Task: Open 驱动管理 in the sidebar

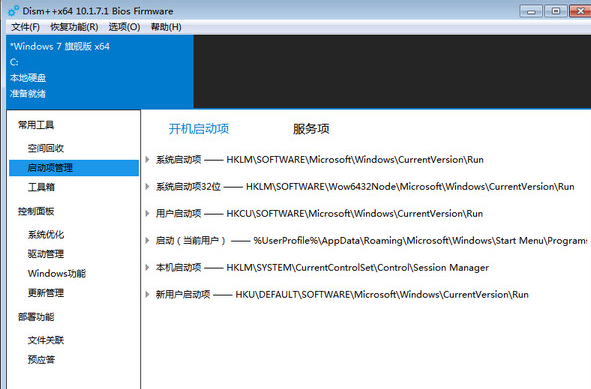Action: pos(46,254)
